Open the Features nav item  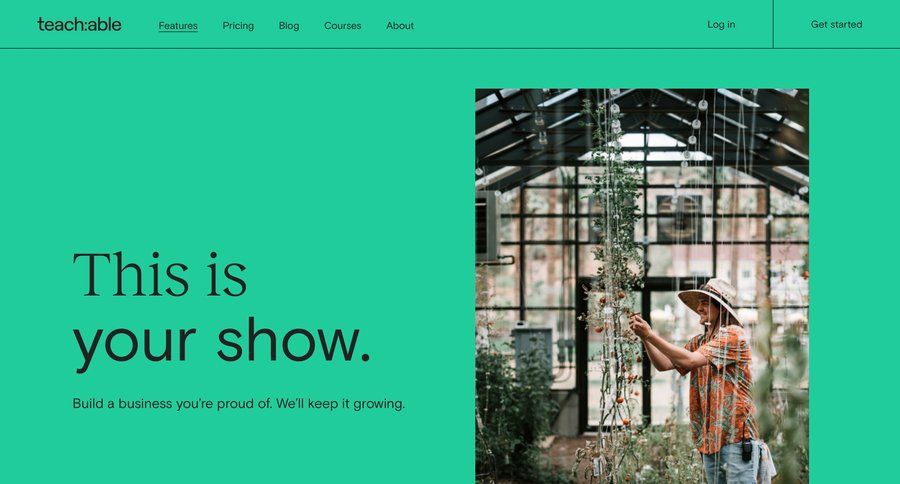click(178, 26)
